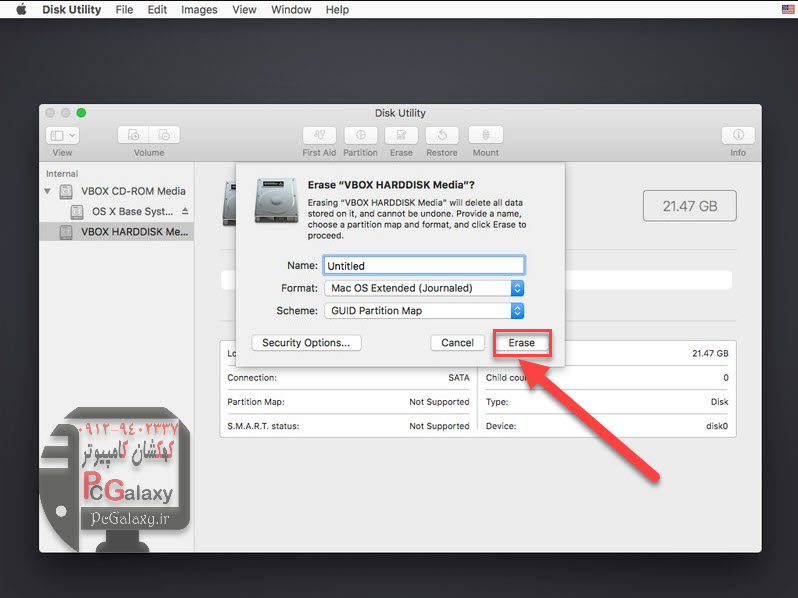Click the Erase toolbar icon
The height and width of the screenshot is (598, 798).
tap(401, 135)
